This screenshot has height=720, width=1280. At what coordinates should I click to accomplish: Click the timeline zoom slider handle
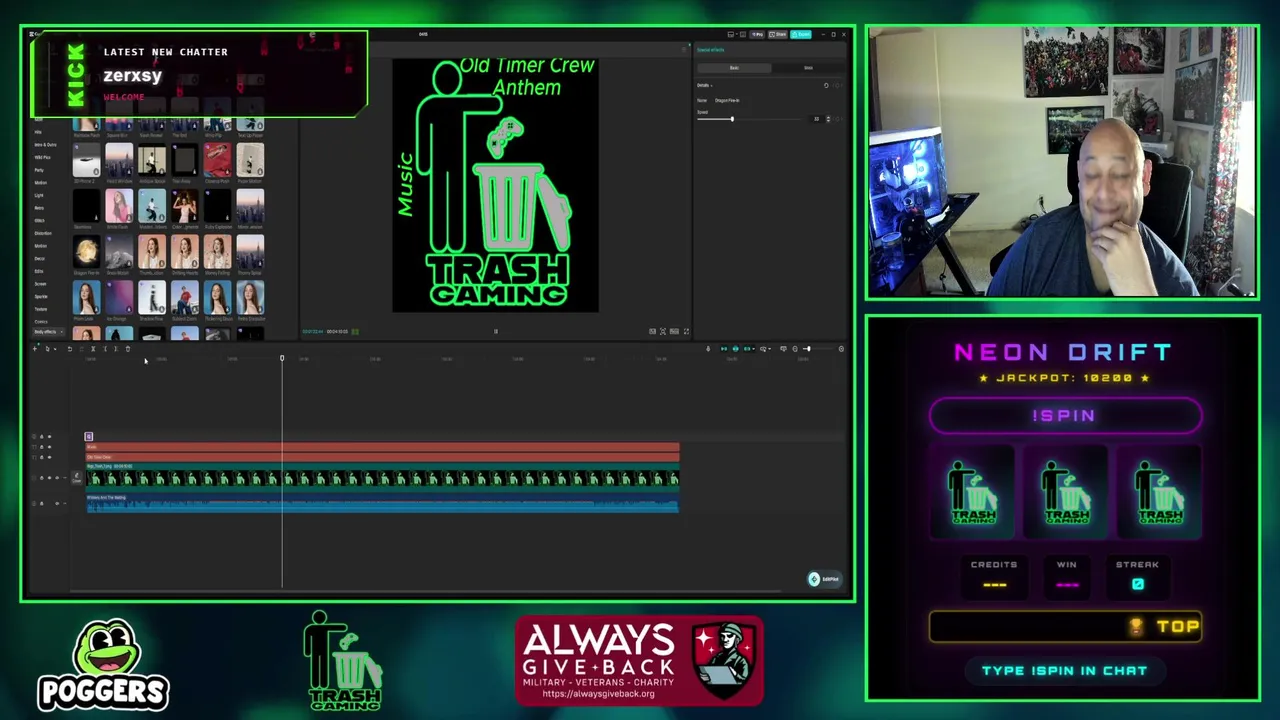coord(809,349)
